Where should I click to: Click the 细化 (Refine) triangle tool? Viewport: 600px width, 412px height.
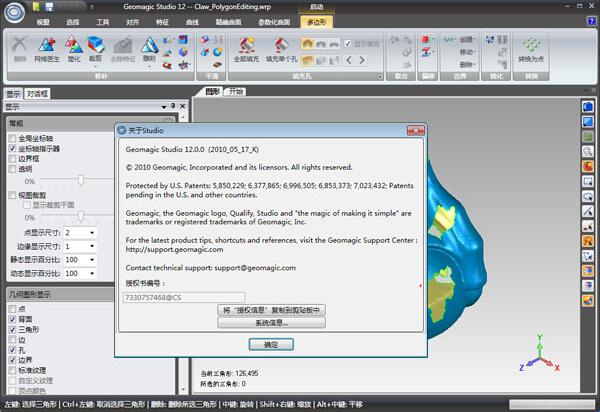tap(149, 49)
